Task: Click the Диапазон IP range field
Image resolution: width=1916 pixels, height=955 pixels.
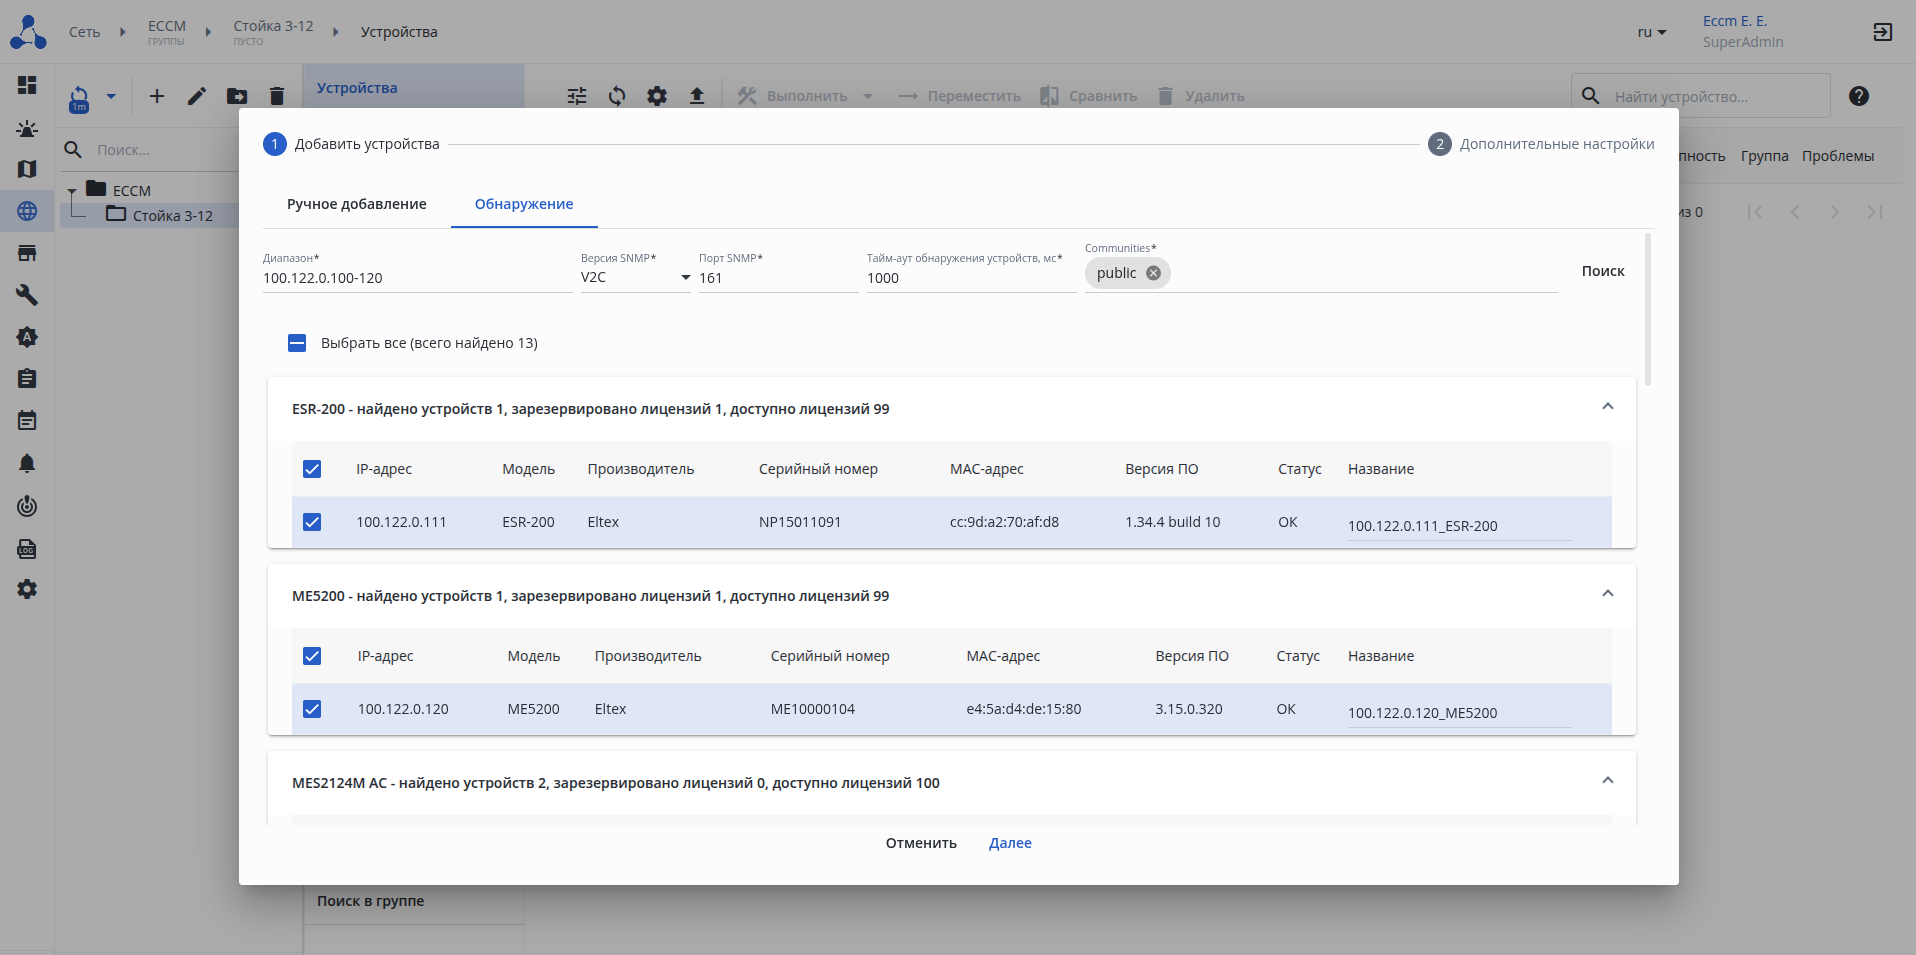Action: pyautogui.click(x=416, y=278)
